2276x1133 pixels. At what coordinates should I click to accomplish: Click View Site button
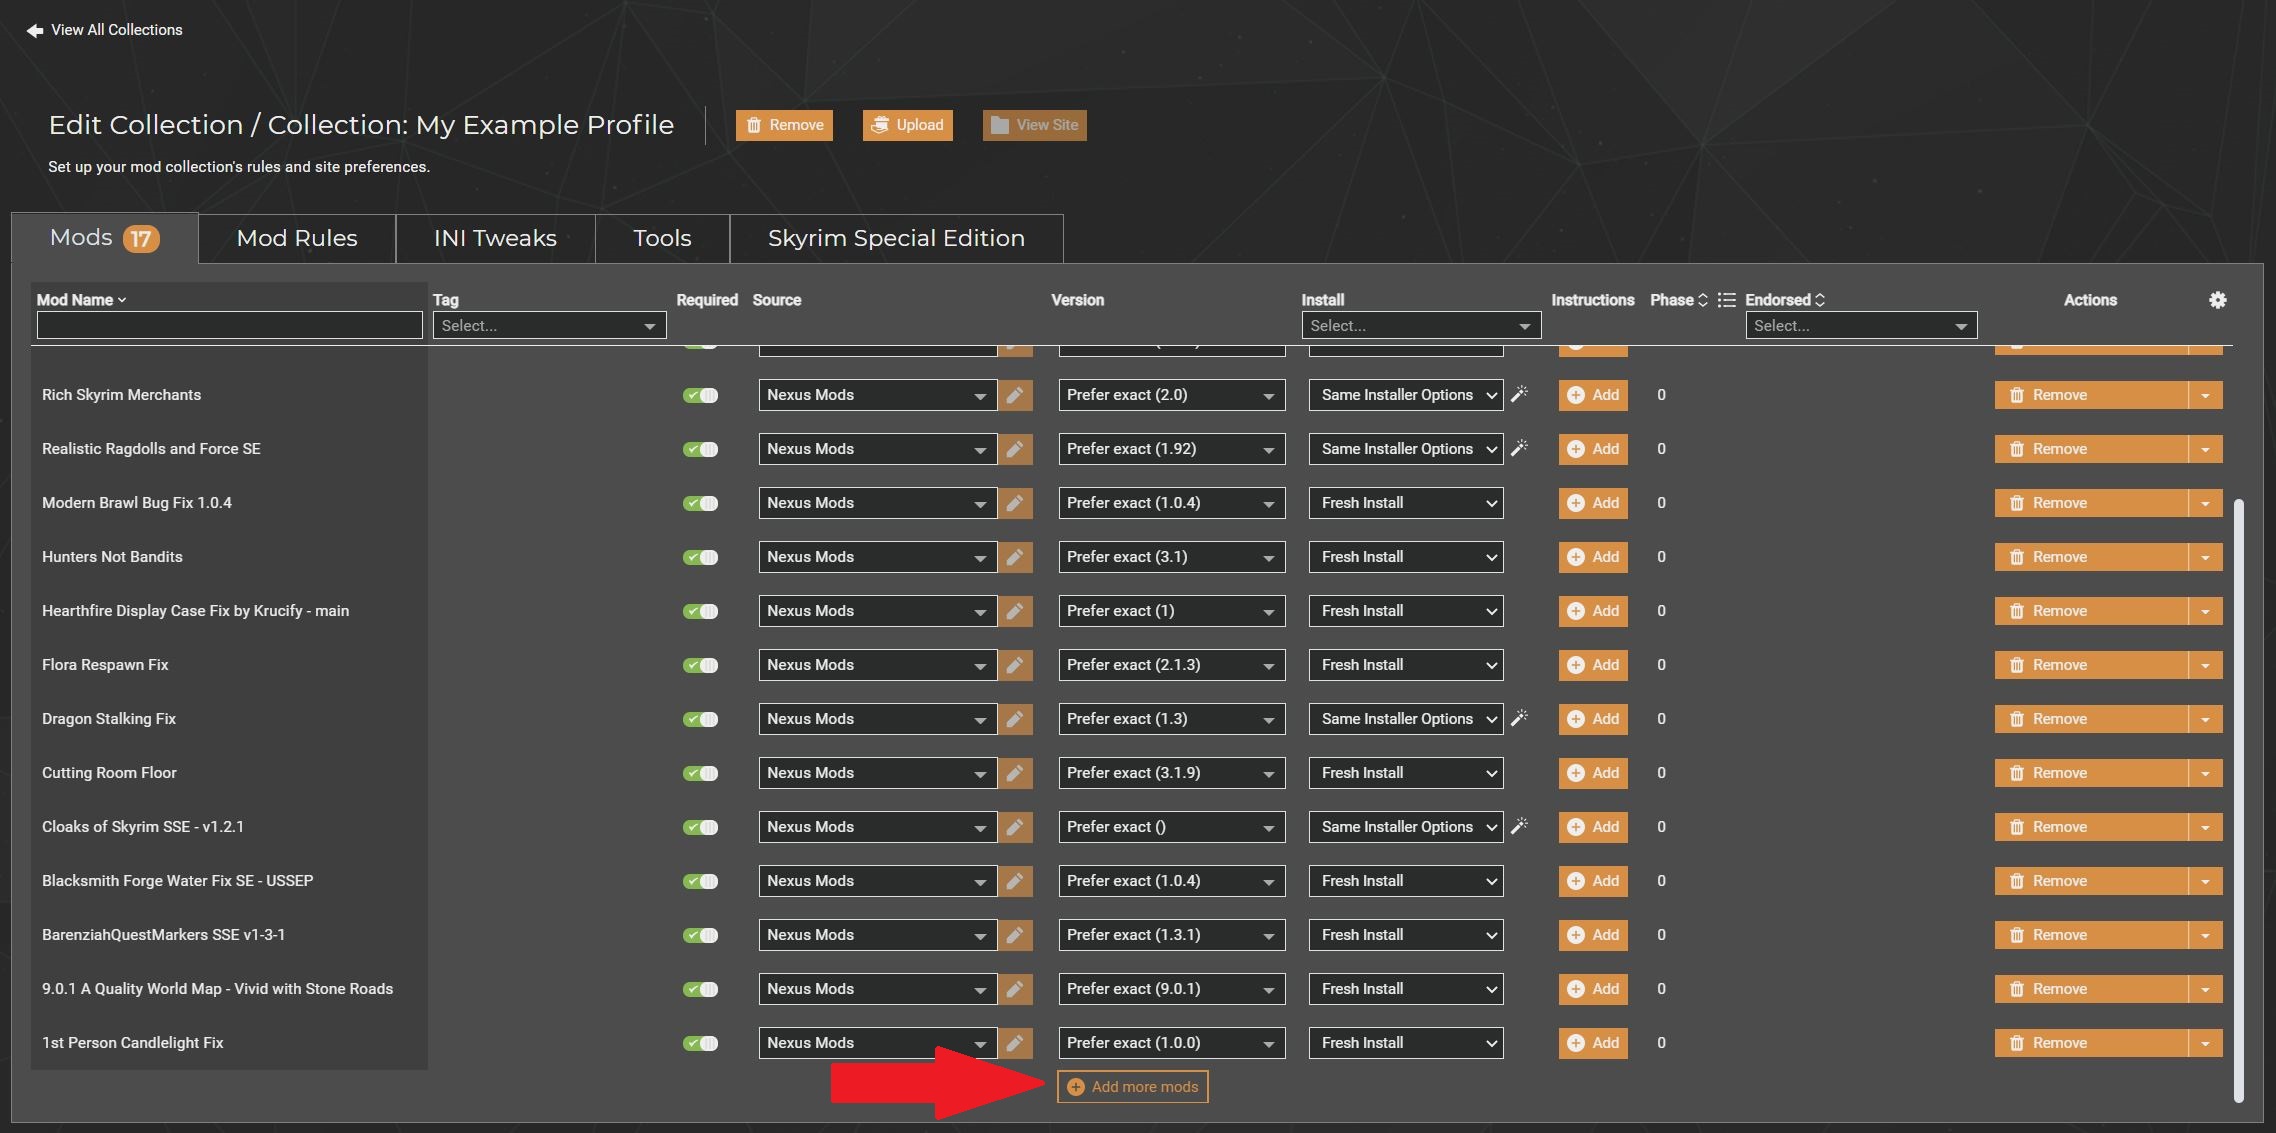pos(1035,125)
